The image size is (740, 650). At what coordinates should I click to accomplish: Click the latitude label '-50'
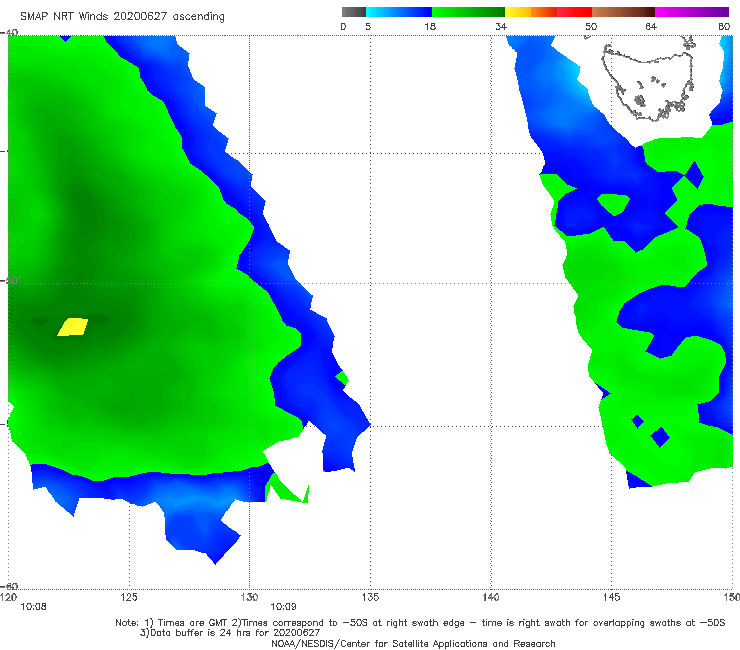(9, 281)
